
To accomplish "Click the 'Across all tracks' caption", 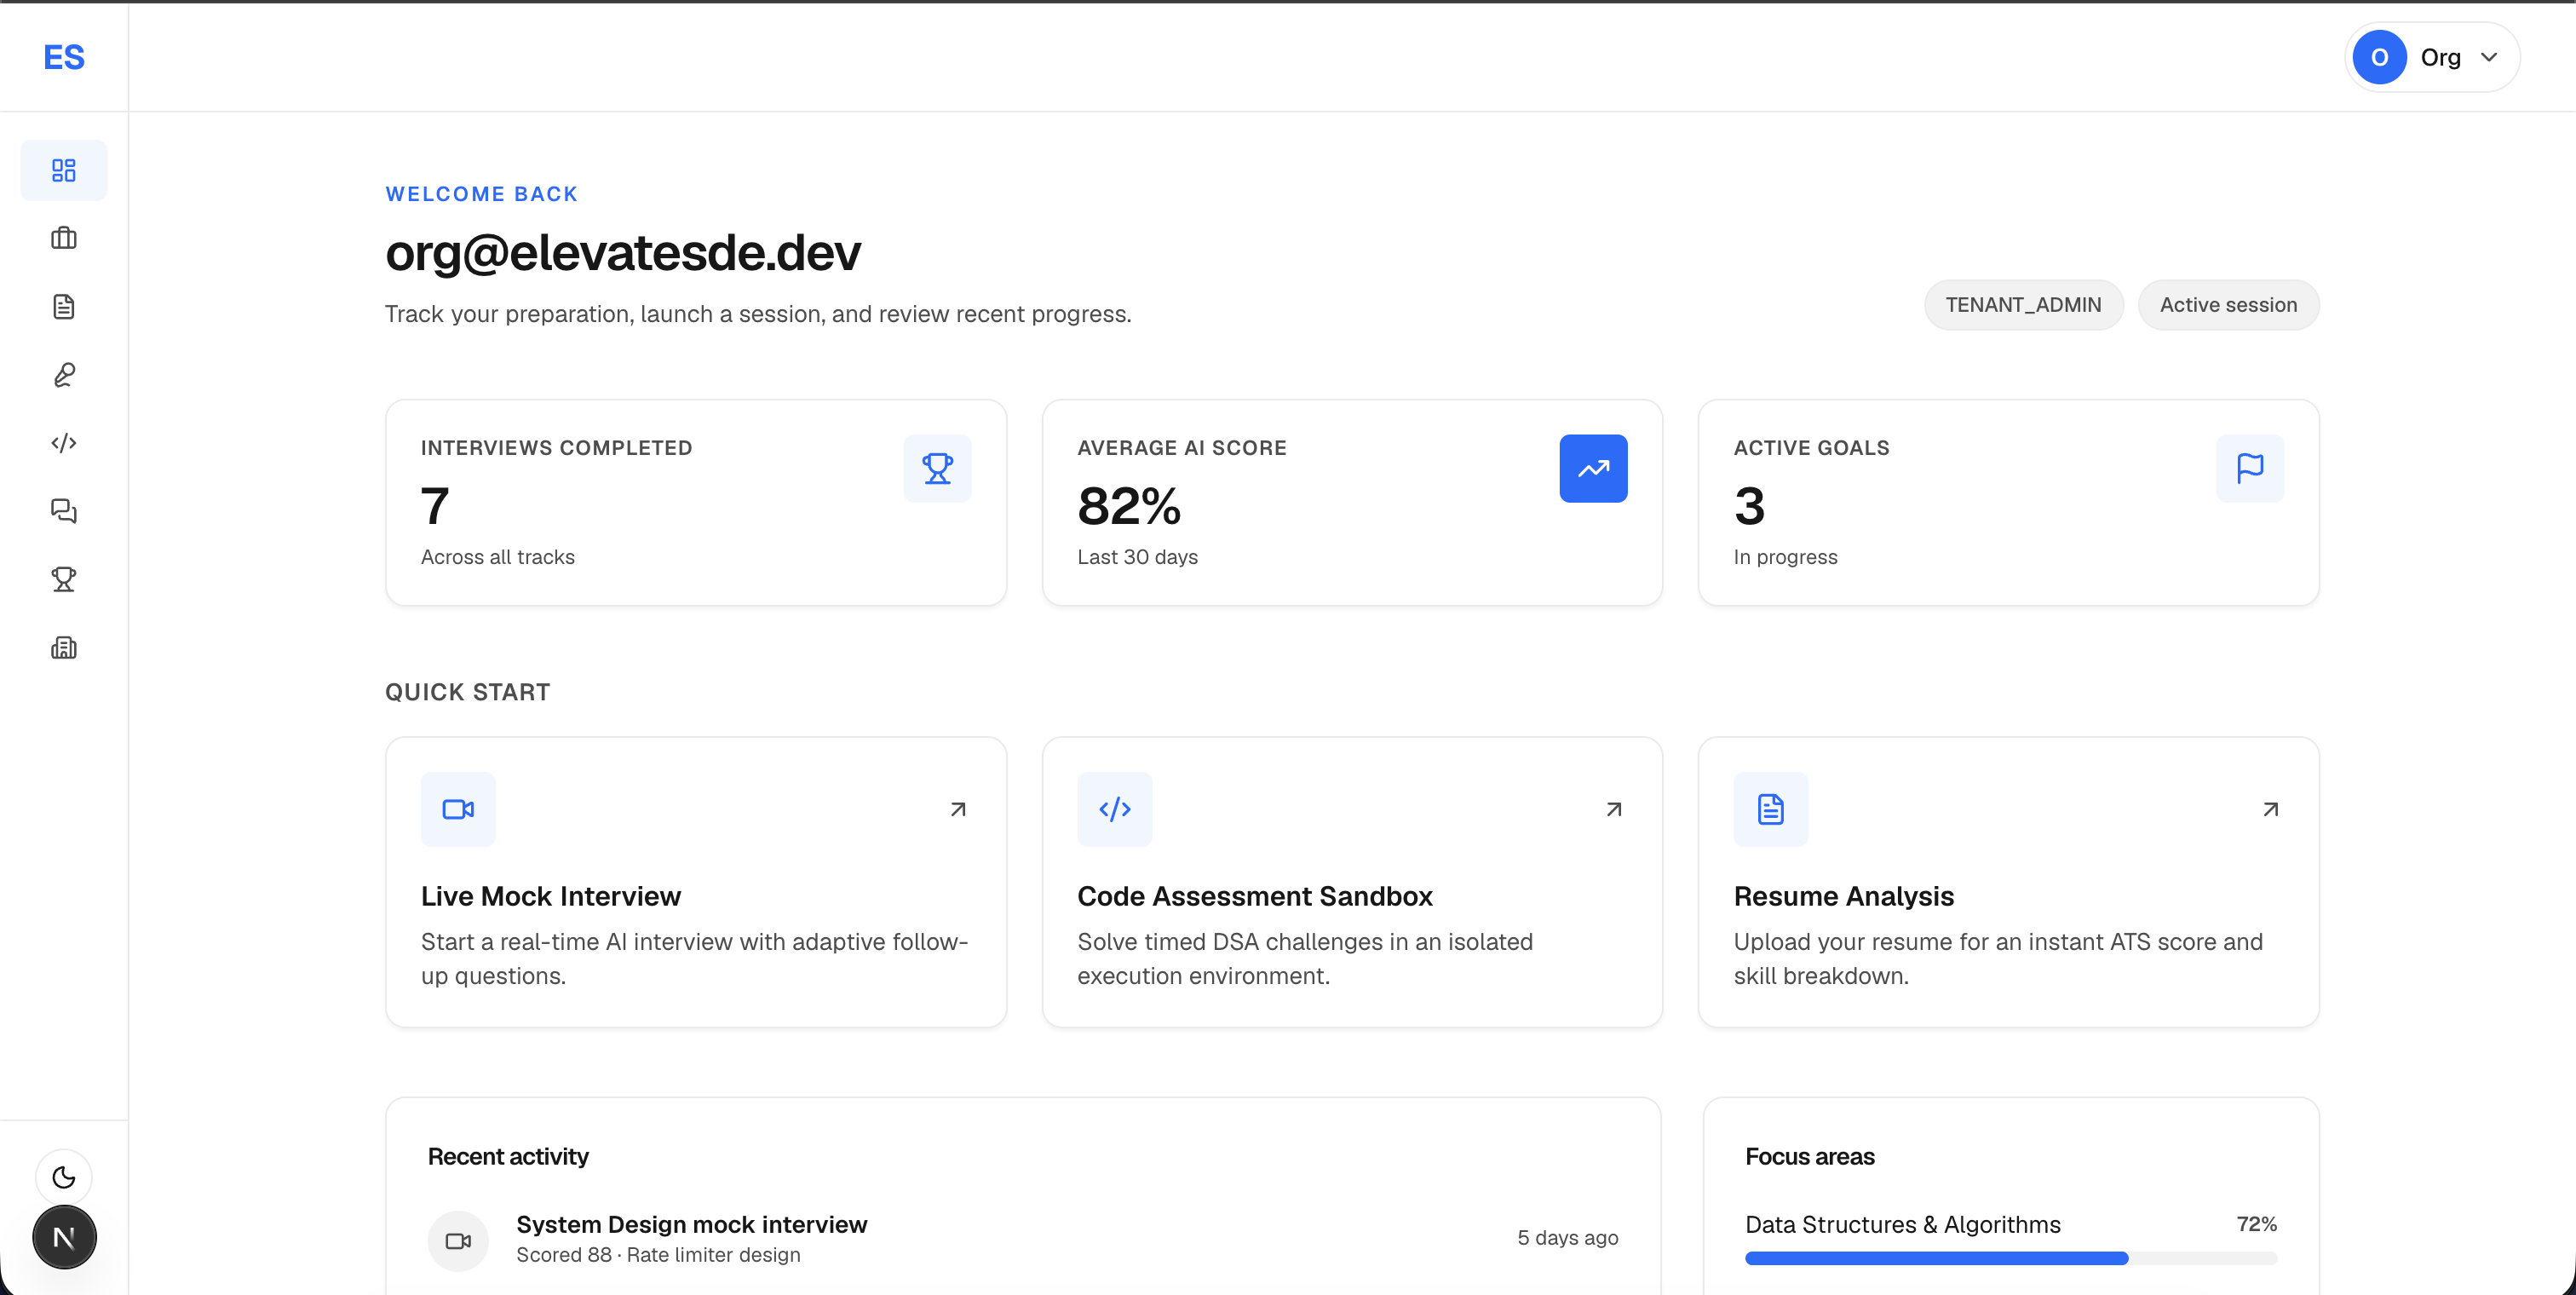I will [498, 557].
